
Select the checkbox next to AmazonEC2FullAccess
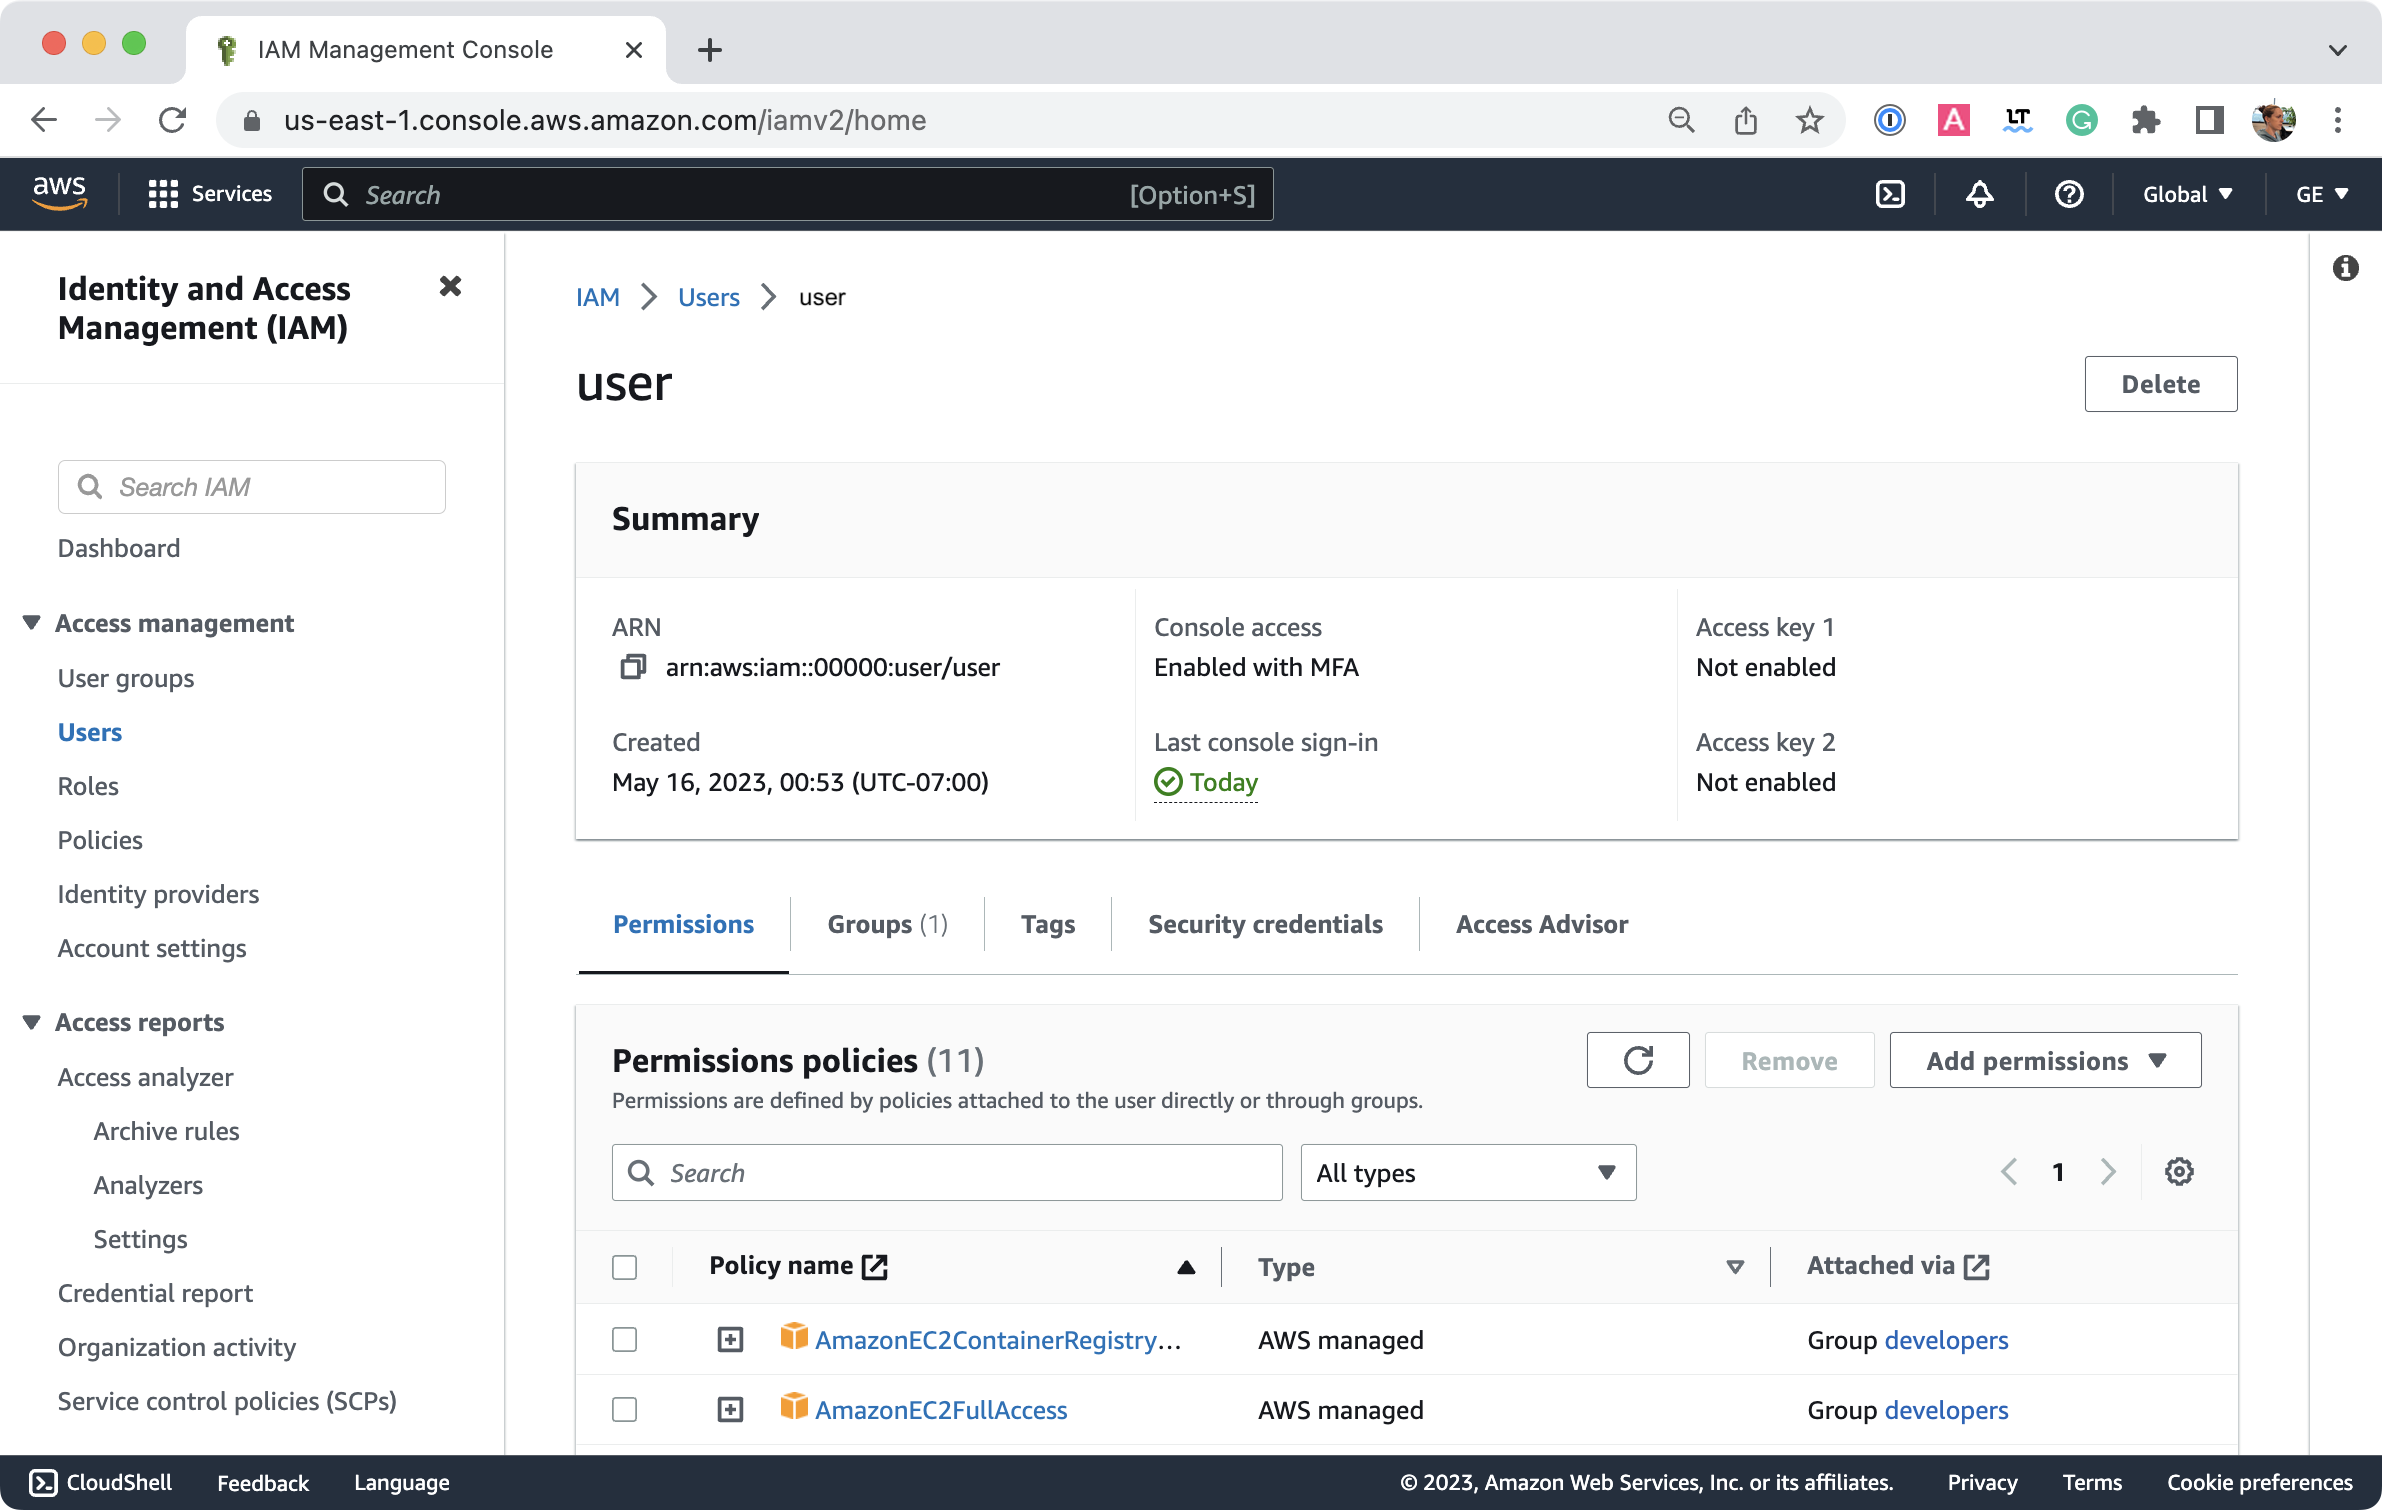click(x=623, y=1408)
